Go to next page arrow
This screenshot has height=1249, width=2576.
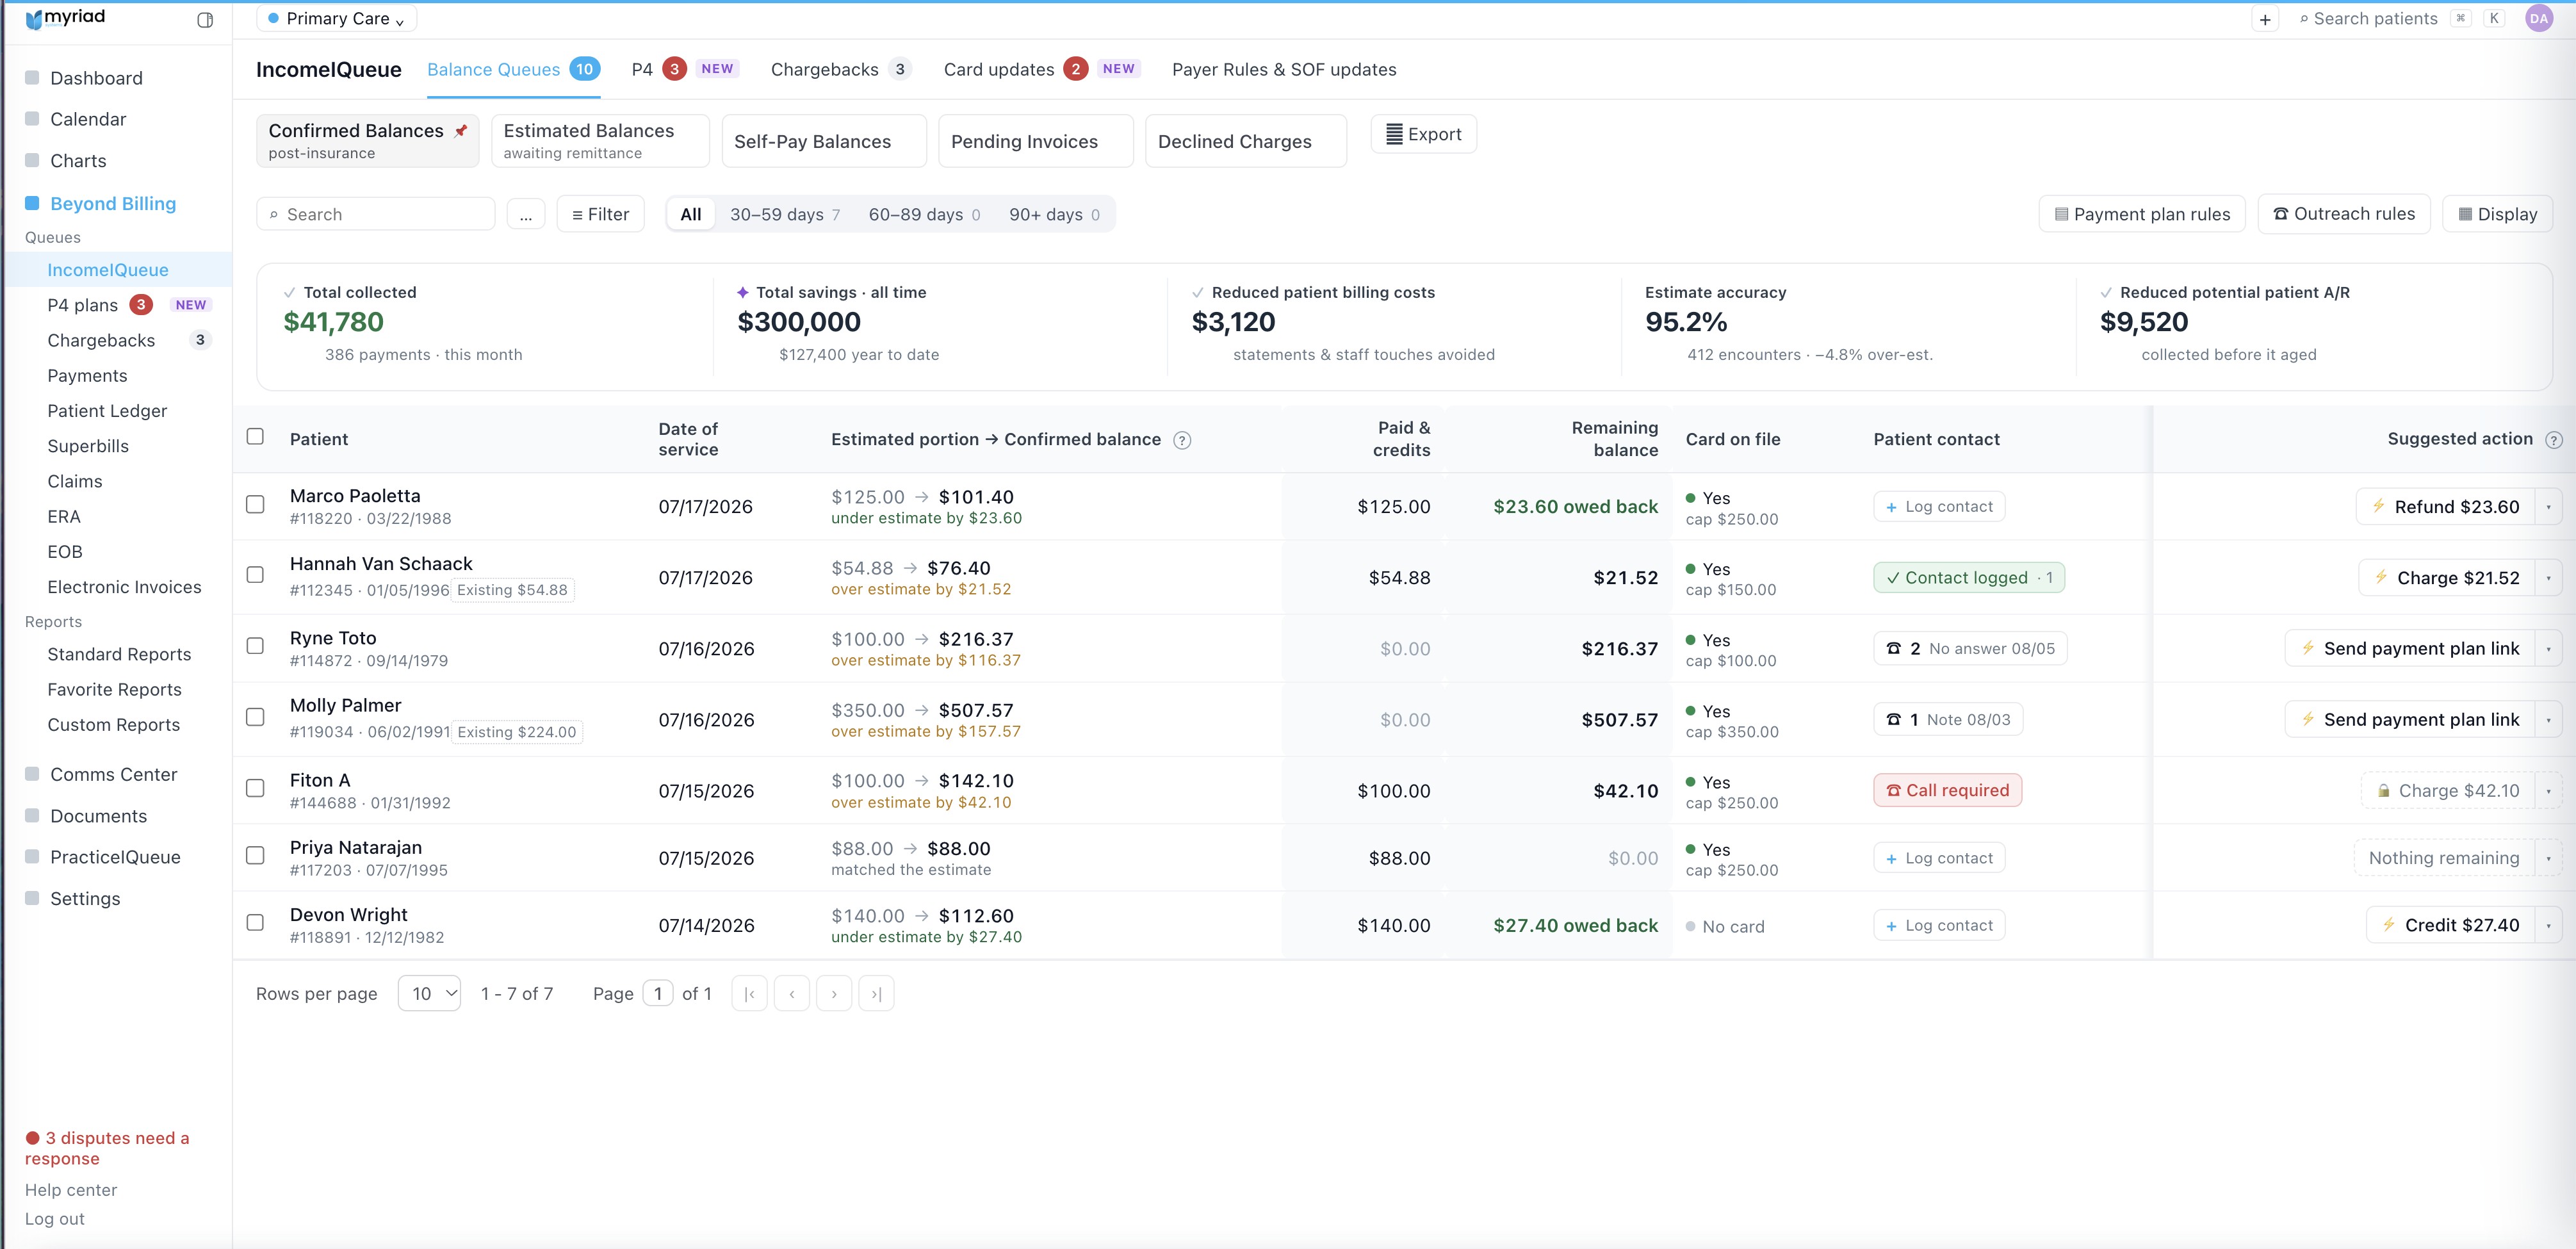pyautogui.click(x=834, y=994)
